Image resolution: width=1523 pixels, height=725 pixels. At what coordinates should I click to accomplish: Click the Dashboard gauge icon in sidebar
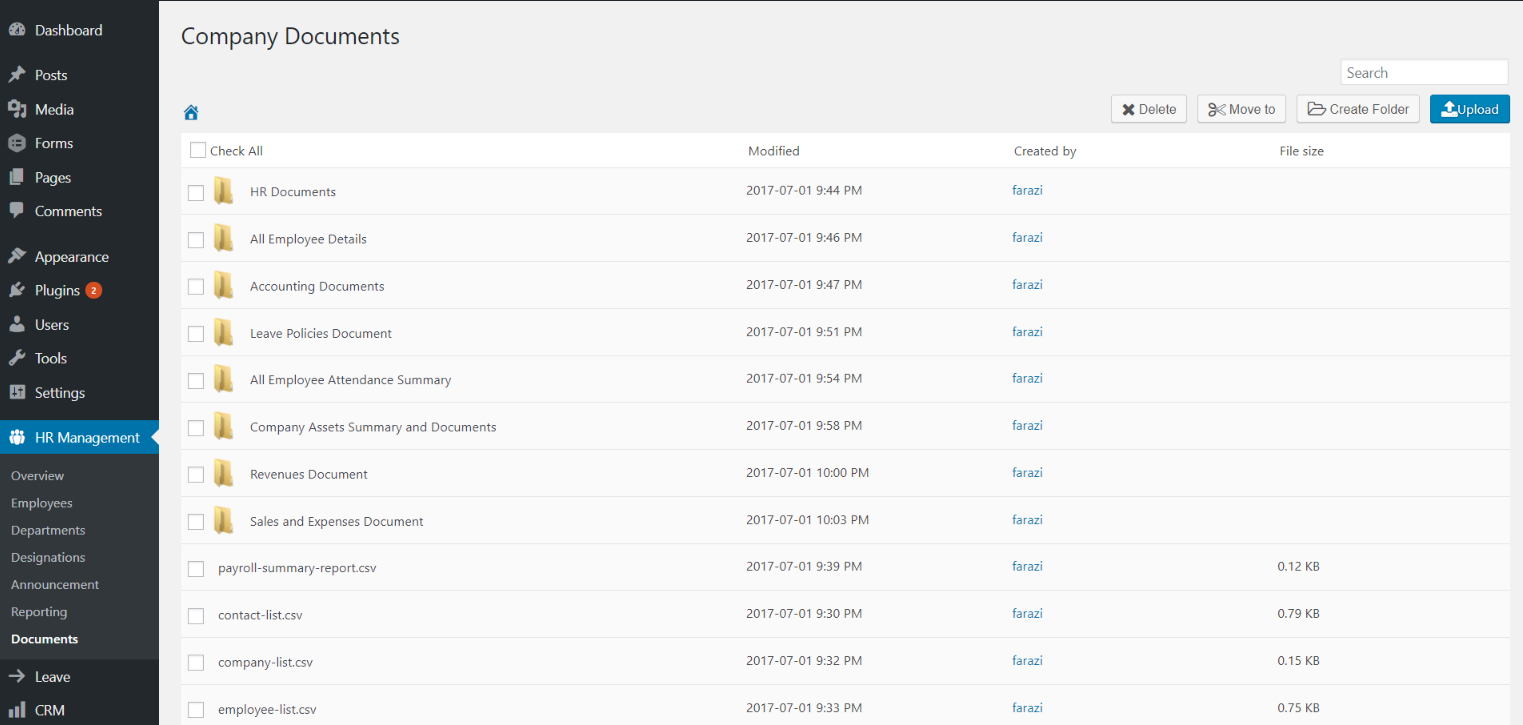17,30
